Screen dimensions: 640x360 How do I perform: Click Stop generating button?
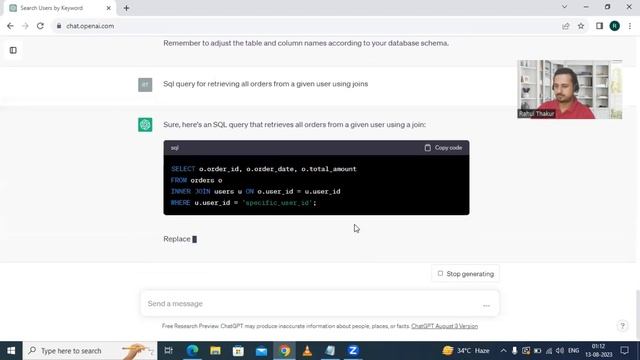point(465,274)
